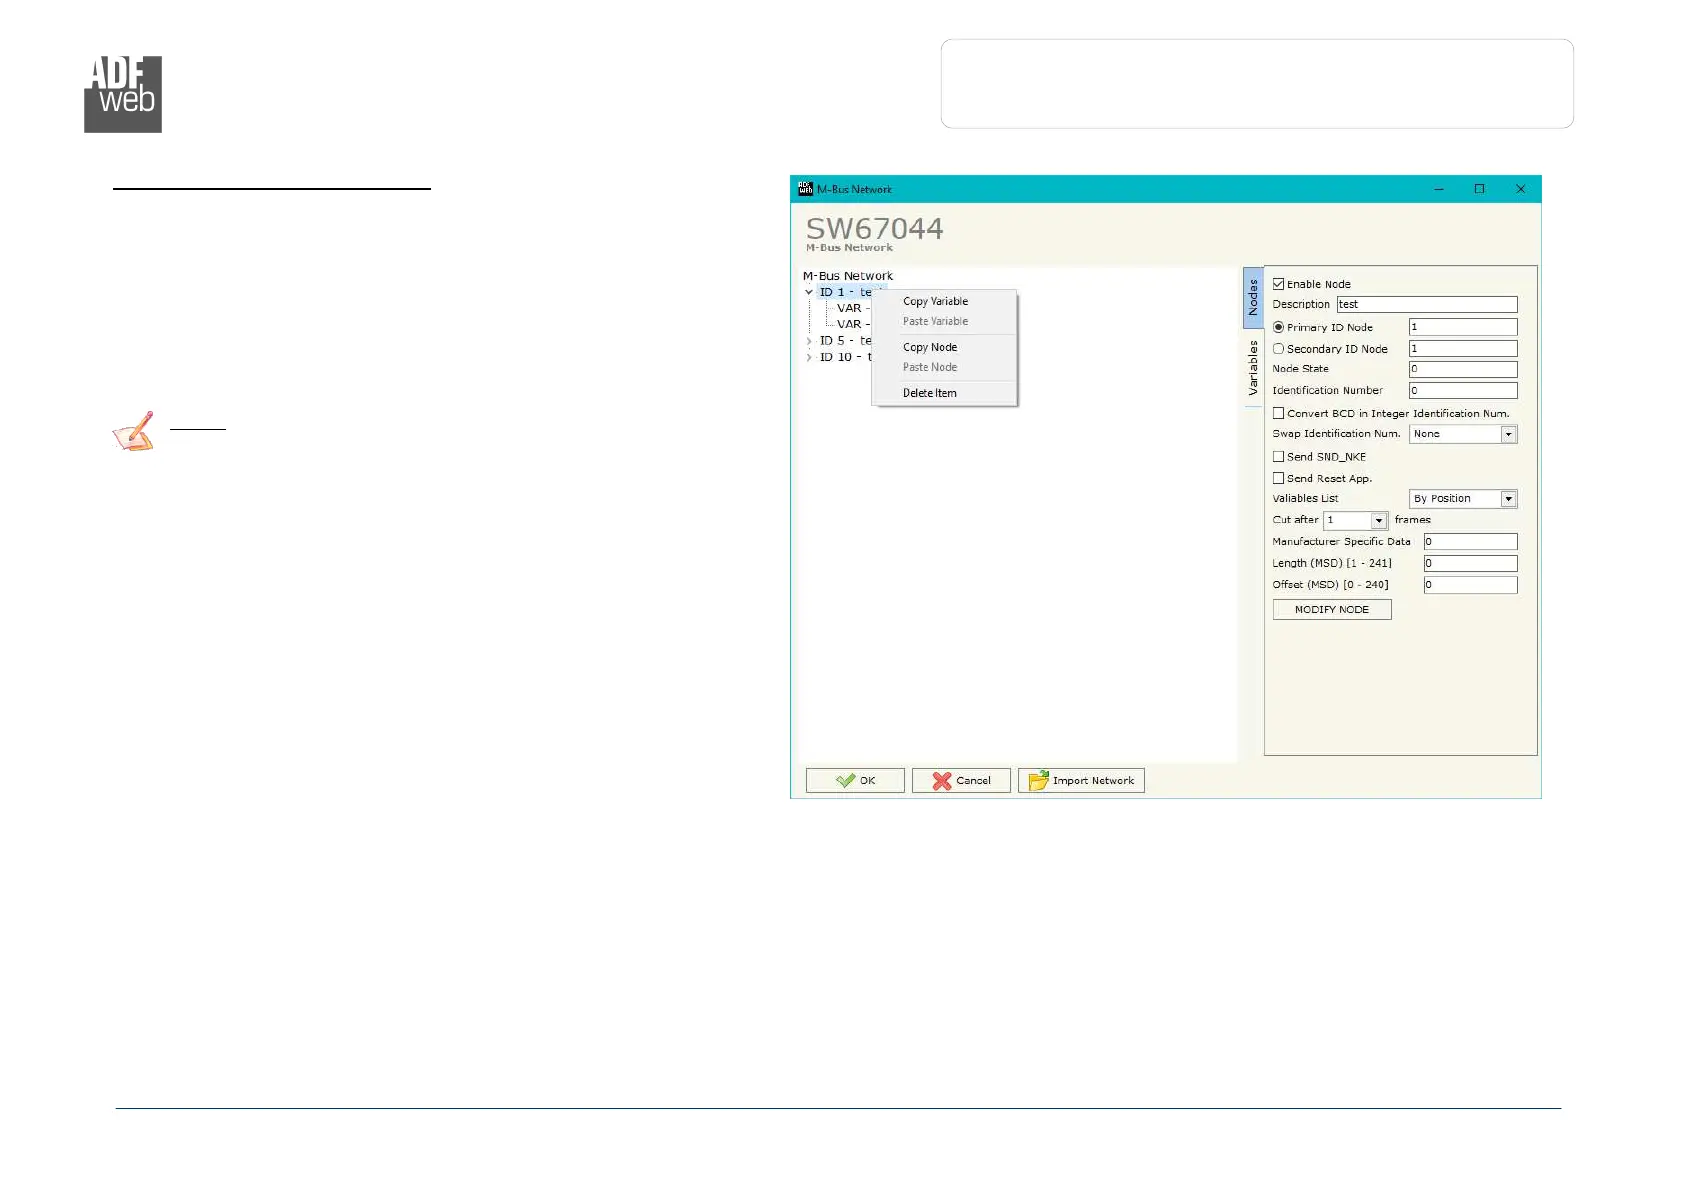Collapse the ID 1 tree node
This screenshot has width=1684, height=1190.
point(809,292)
